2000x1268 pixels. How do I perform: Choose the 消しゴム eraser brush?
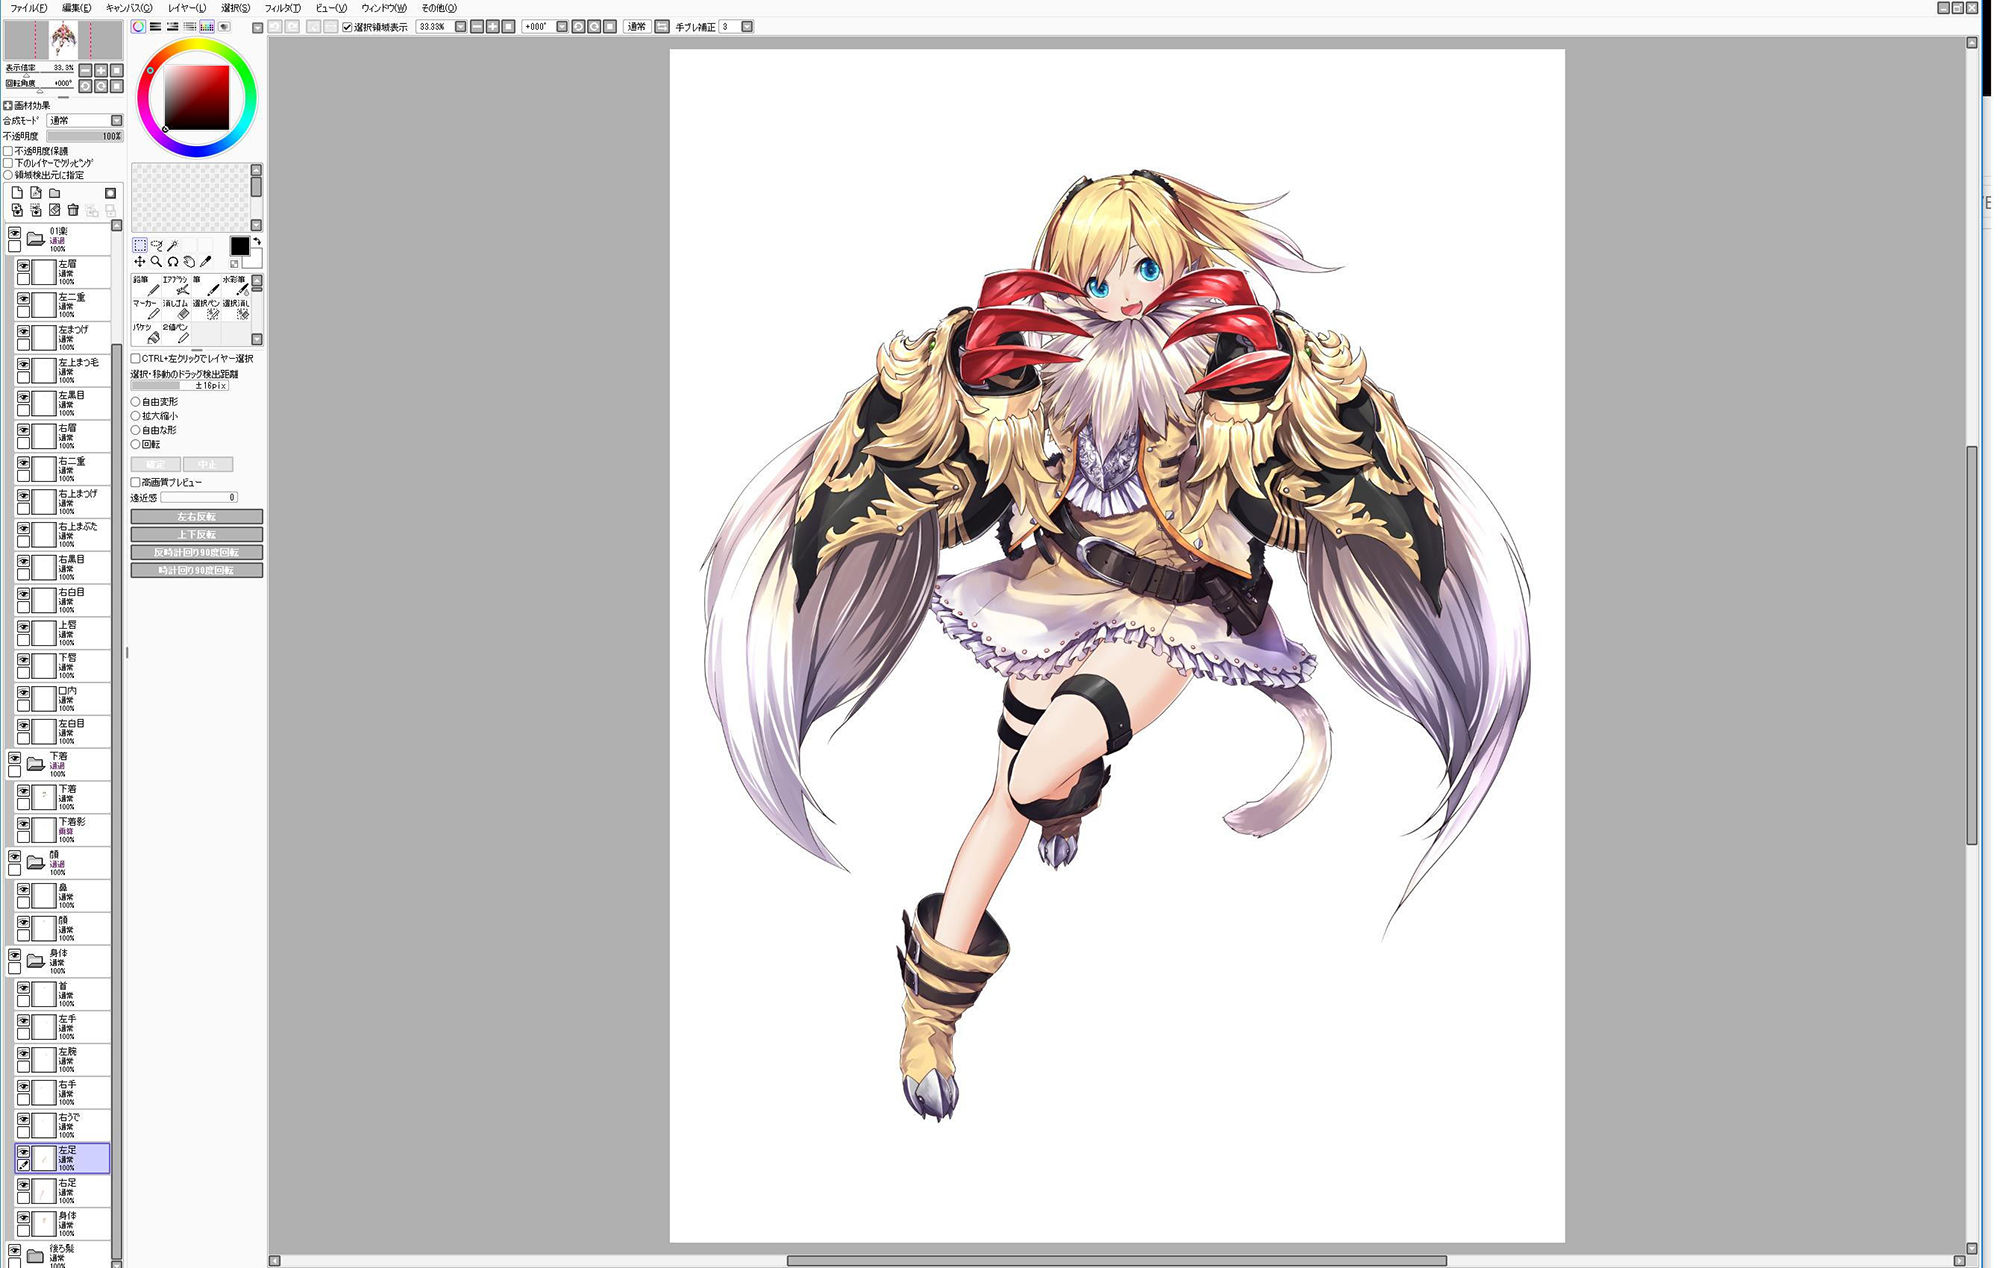pos(177,309)
